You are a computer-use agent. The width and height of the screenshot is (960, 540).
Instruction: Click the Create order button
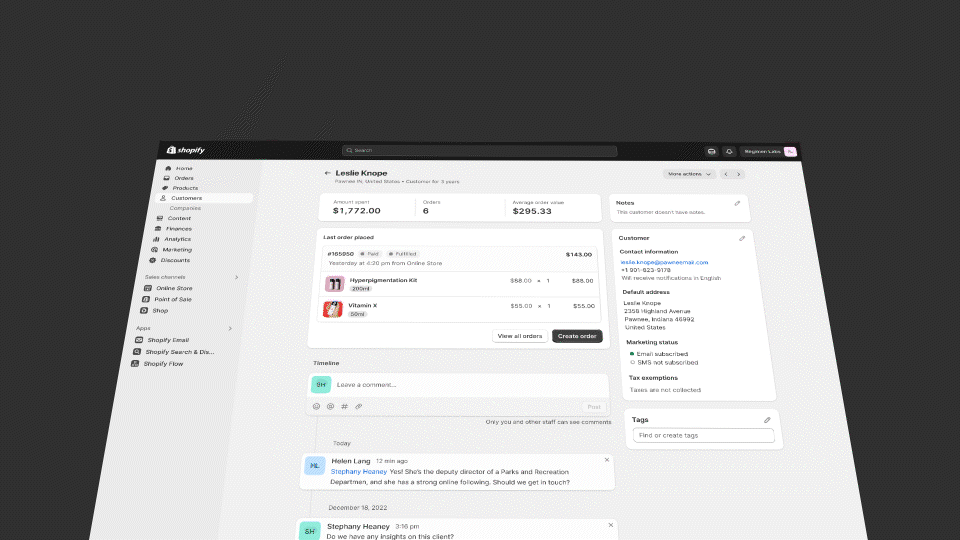(577, 336)
